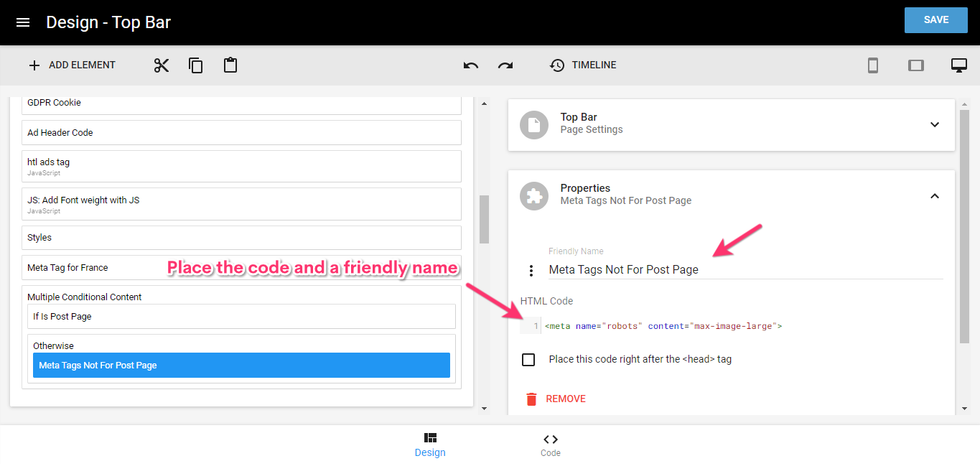The width and height of the screenshot is (980, 464).
Task: Open three-dot options beside Friendly Name
Action: click(531, 270)
